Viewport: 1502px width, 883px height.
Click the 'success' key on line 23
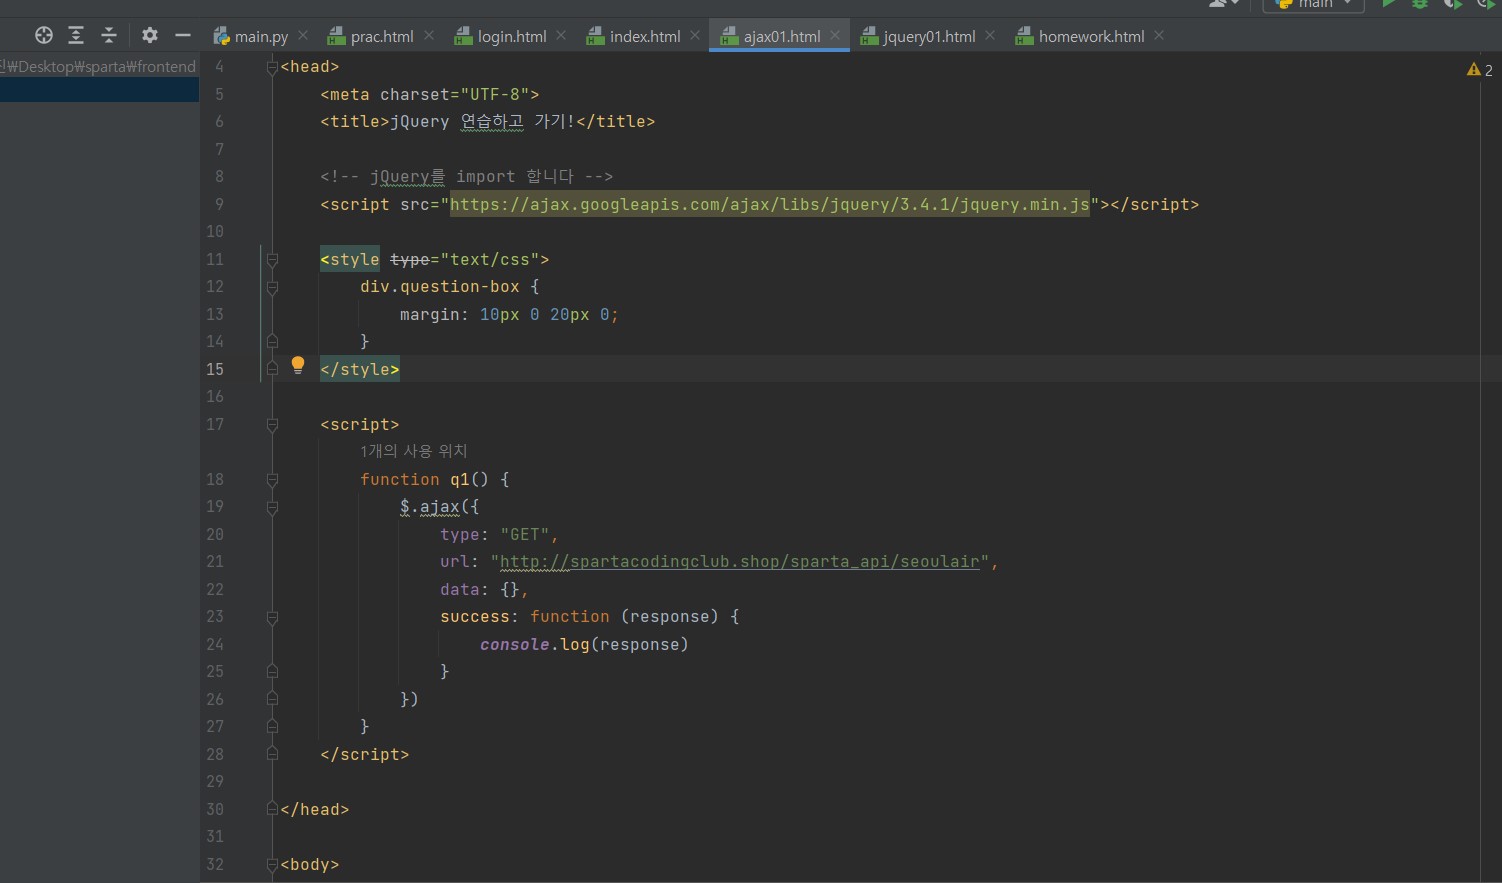(x=474, y=617)
